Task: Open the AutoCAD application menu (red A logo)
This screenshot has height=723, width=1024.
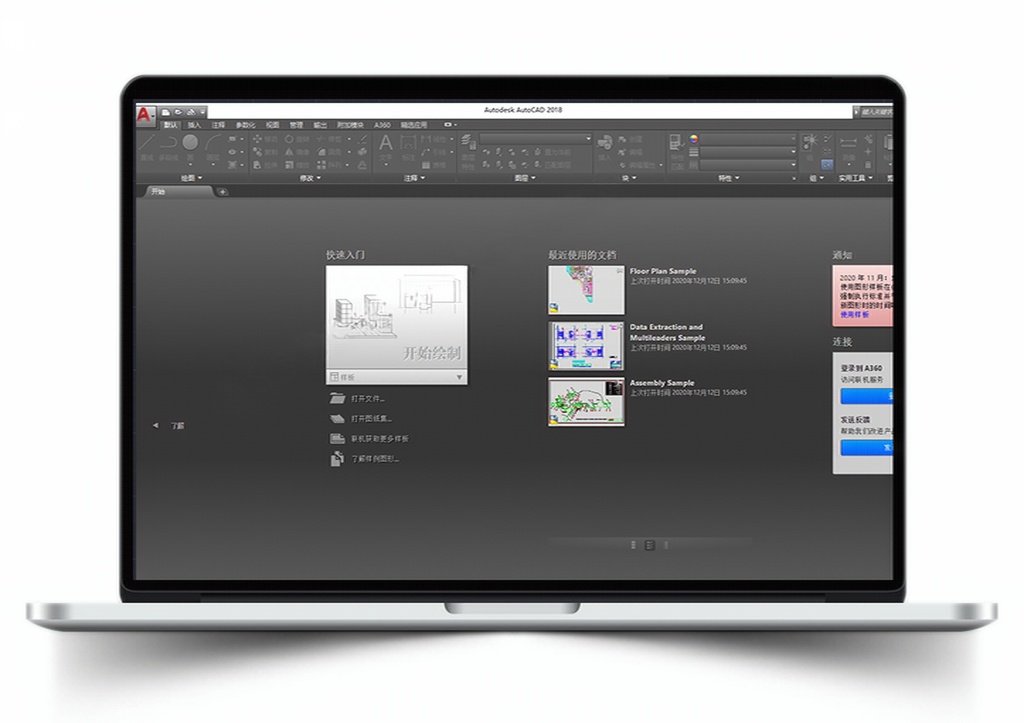Action: pos(145,114)
